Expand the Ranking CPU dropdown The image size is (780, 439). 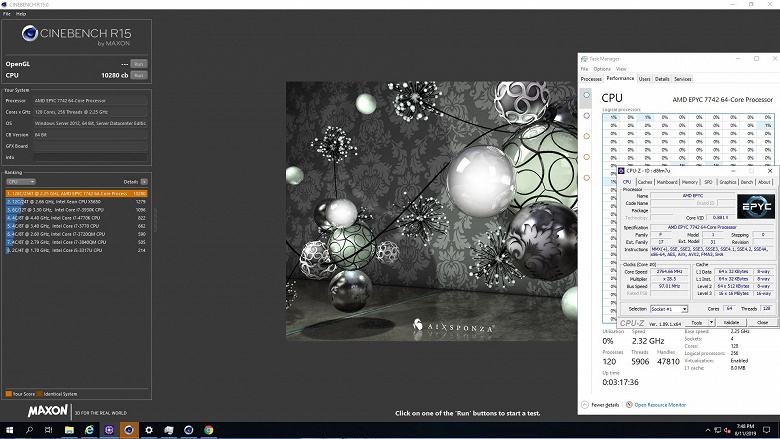coord(23,181)
